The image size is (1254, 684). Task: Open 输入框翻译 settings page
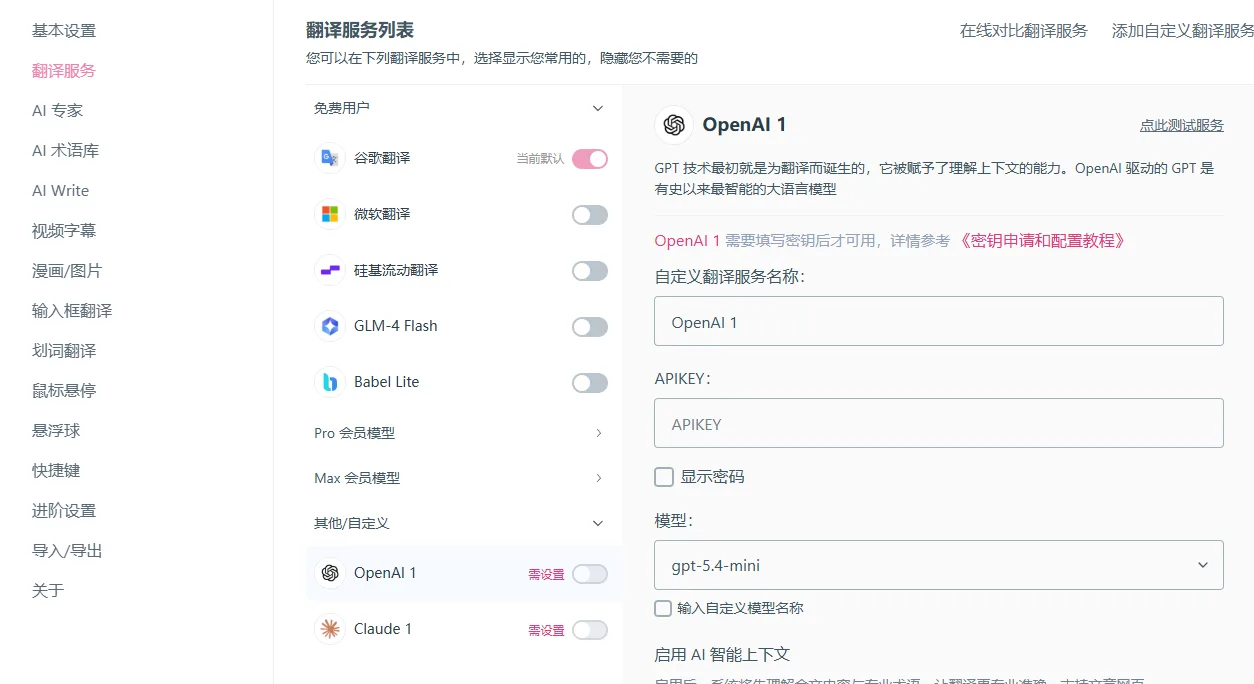72,311
